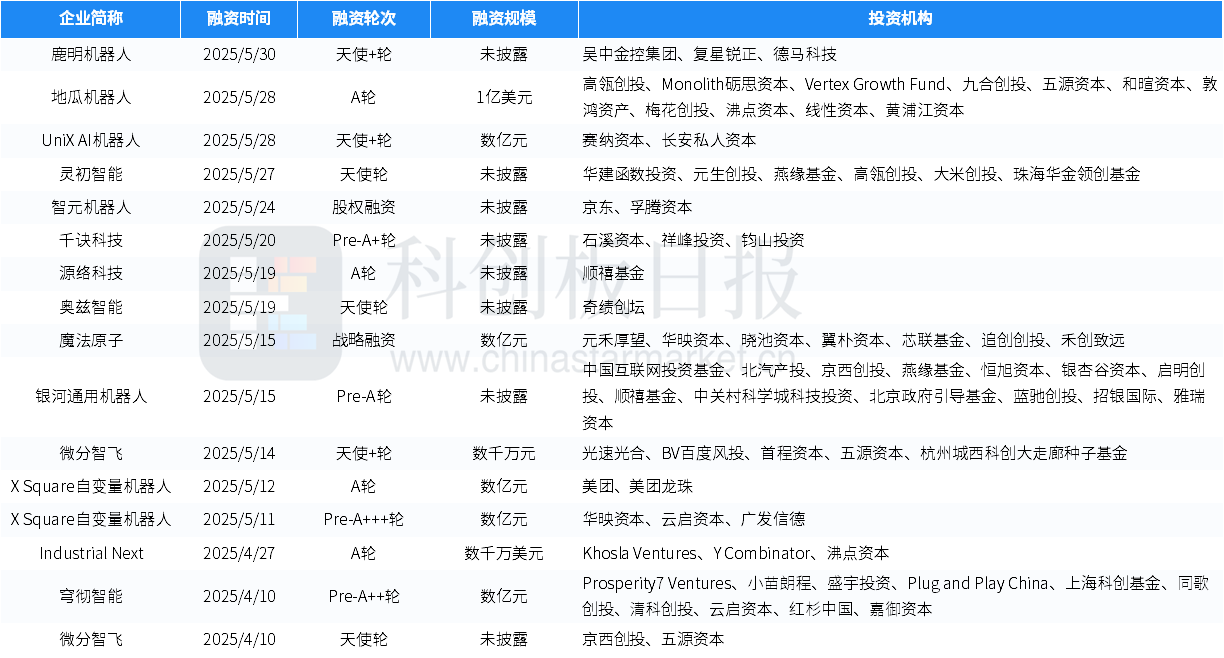Select investors 京东、孚腾资本

[637, 207]
